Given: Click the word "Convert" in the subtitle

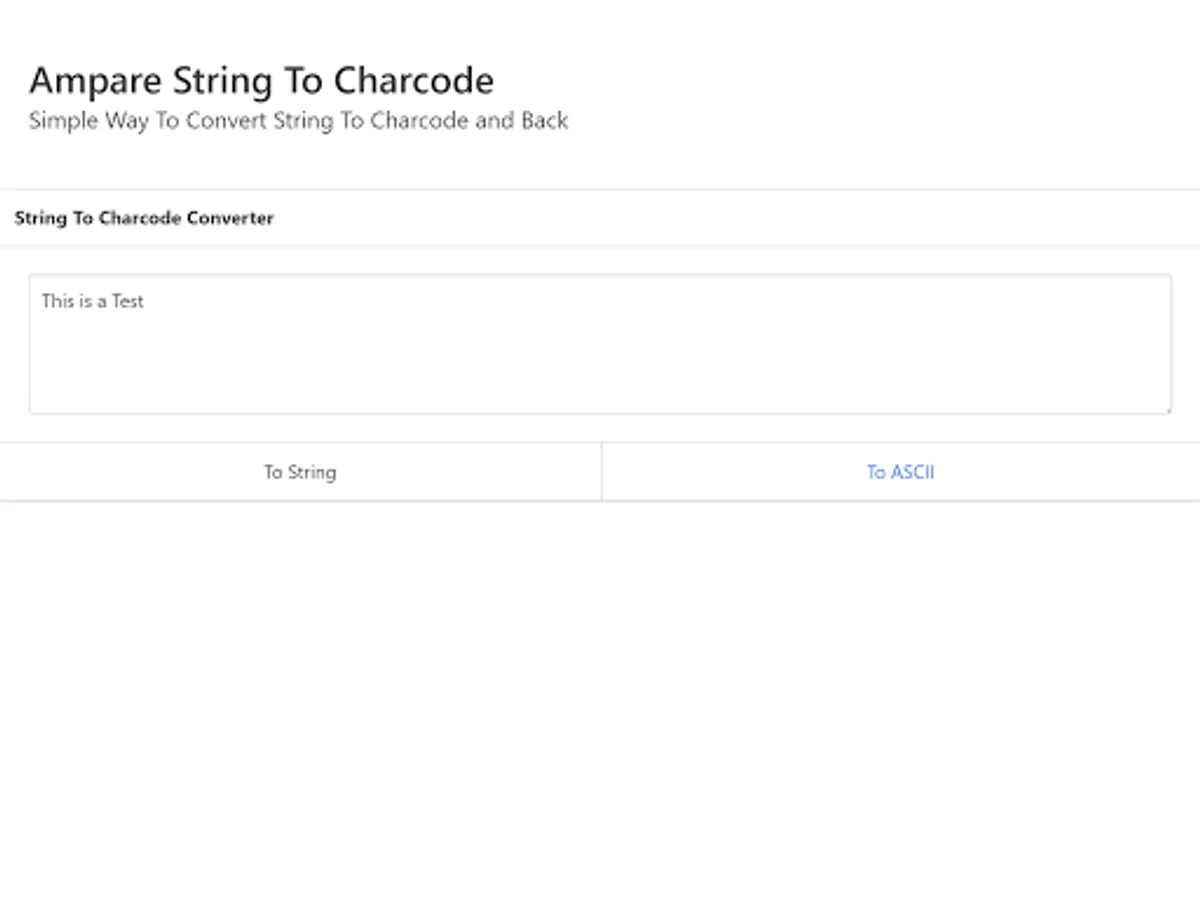Looking at the screenshot, I should click(x=227, y=121).
